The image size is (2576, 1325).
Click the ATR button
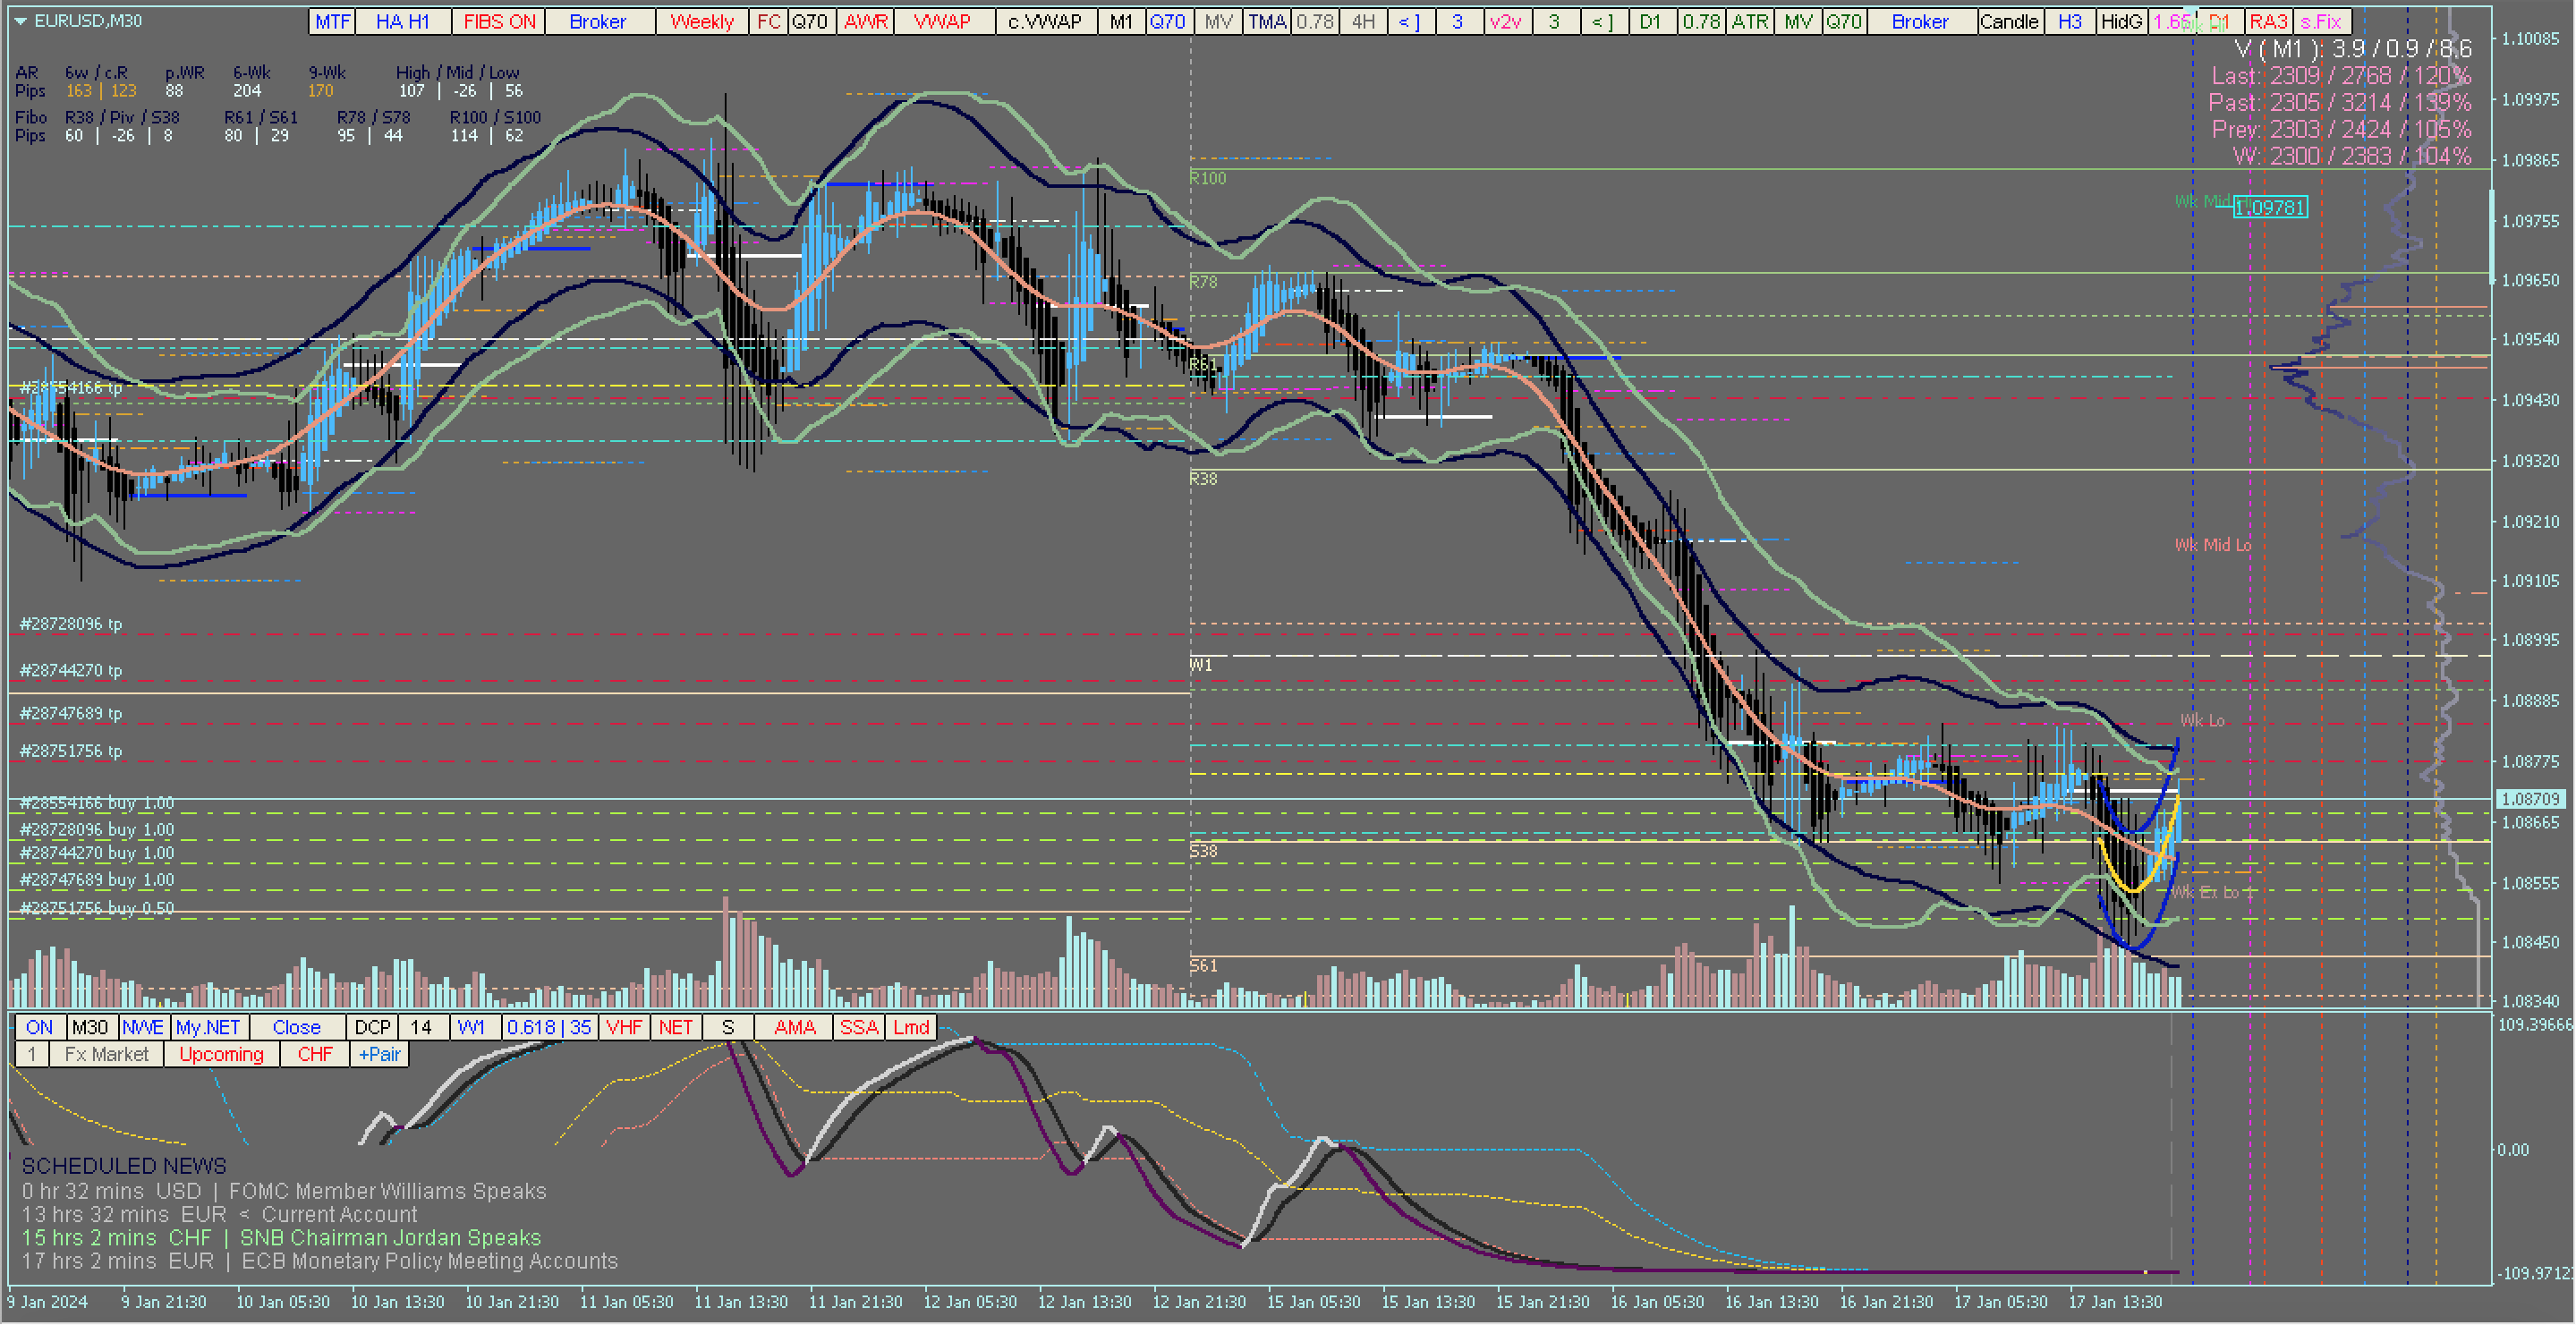click(x=1749, y=22)
